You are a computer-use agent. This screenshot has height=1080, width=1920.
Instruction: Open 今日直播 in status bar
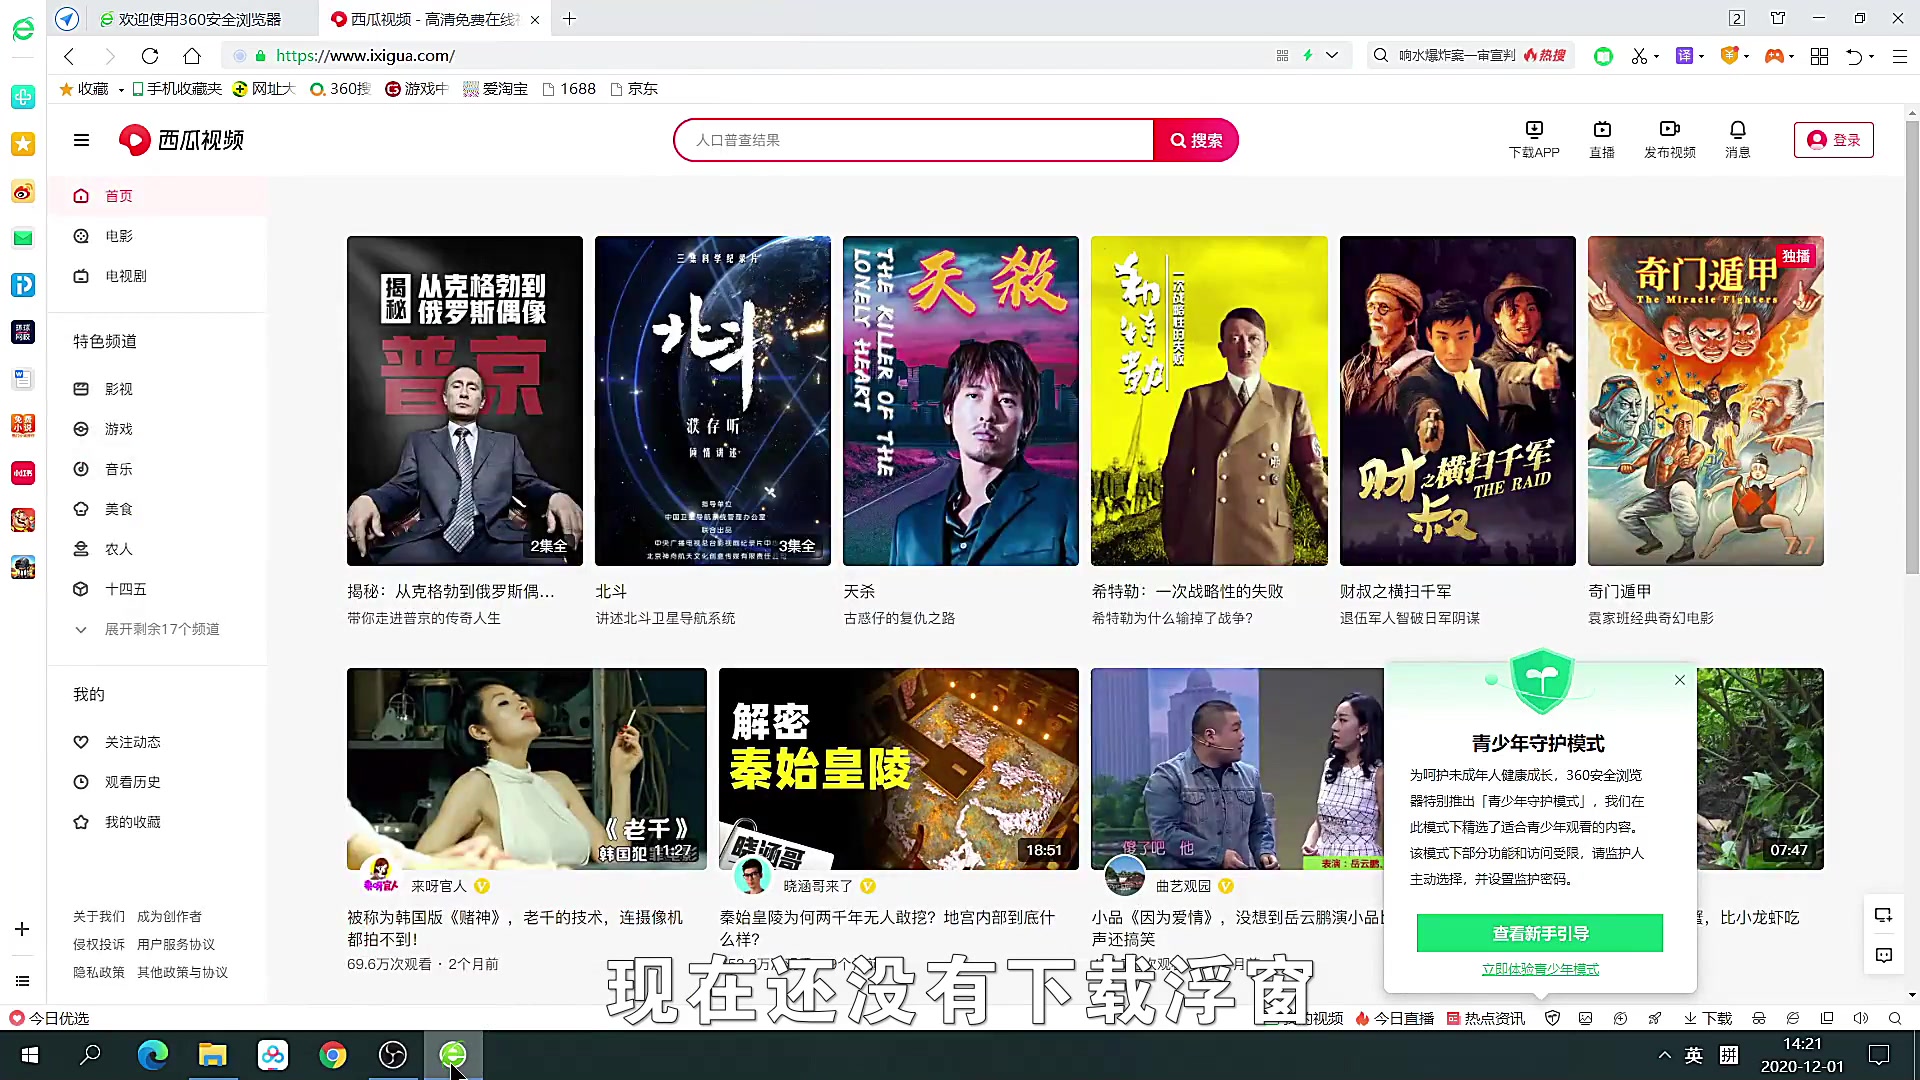[x=1395, y=1018]
